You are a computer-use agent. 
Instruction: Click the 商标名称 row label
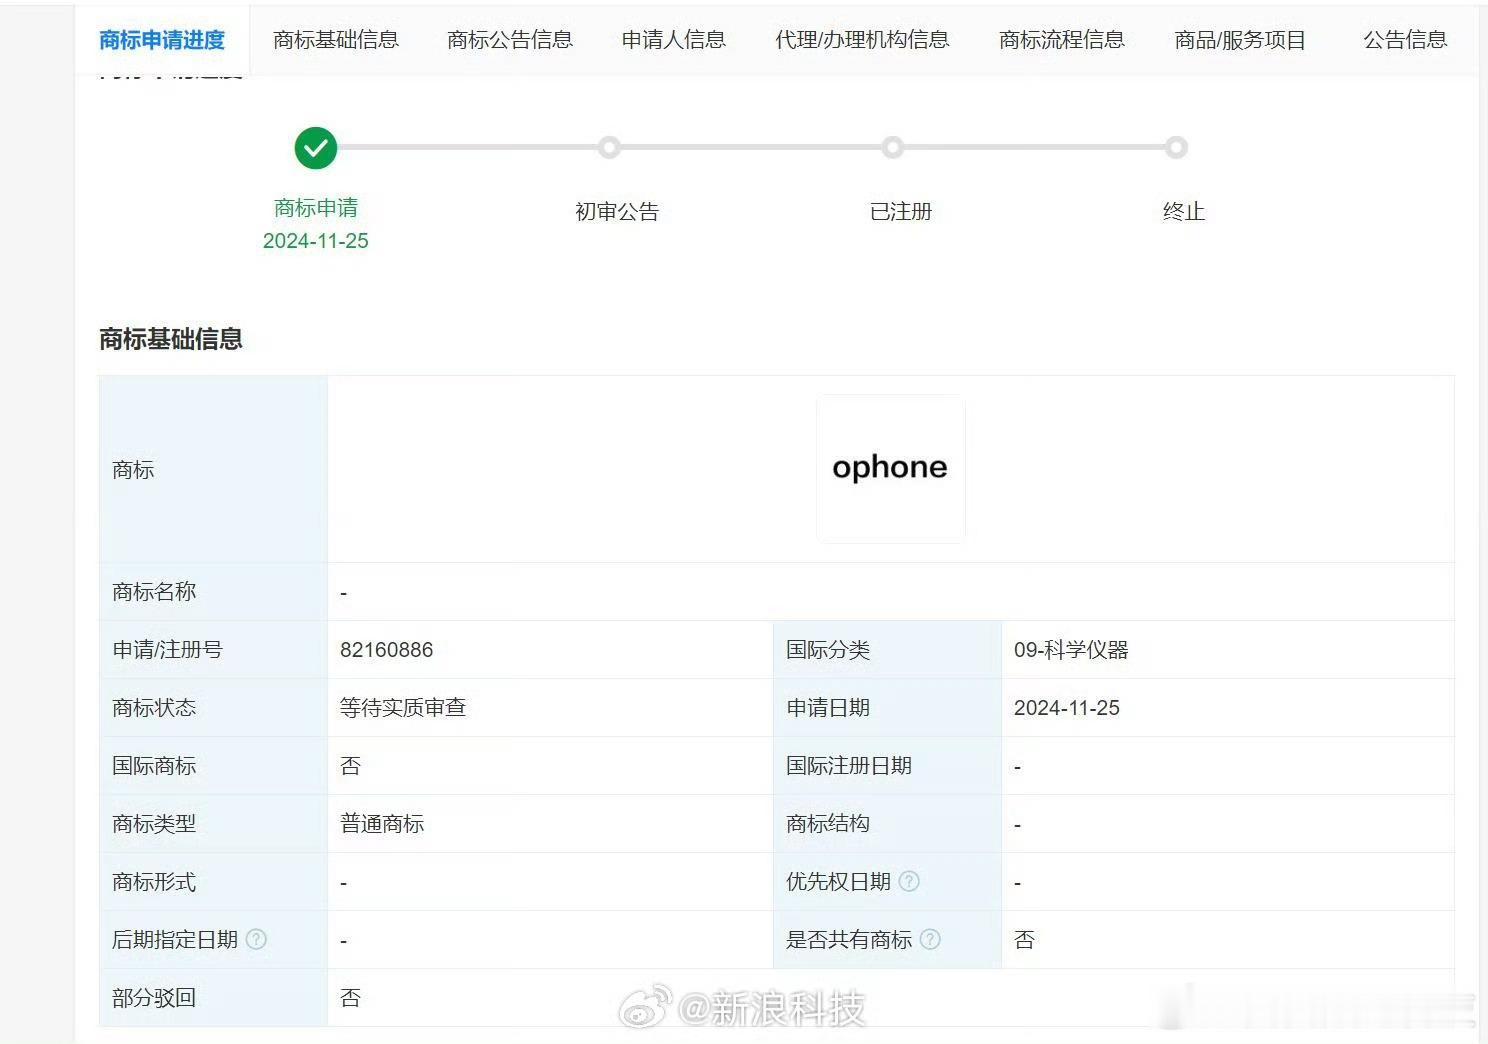point(154,592)
